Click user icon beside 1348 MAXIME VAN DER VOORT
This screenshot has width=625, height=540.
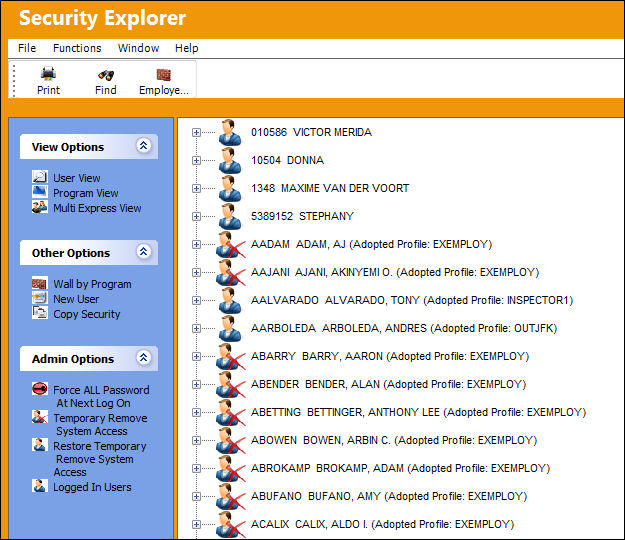[230, 188]
